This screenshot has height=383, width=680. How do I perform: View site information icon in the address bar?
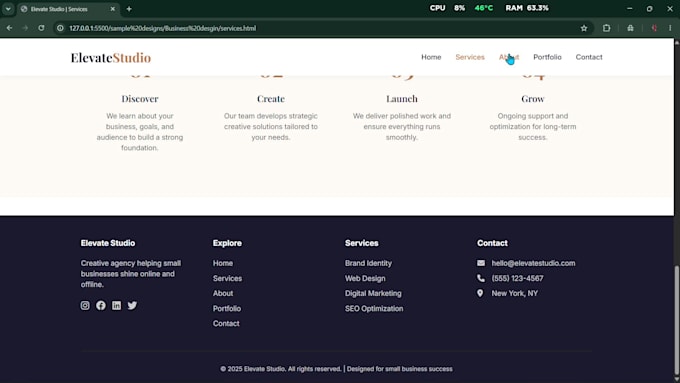pos(60,28)
